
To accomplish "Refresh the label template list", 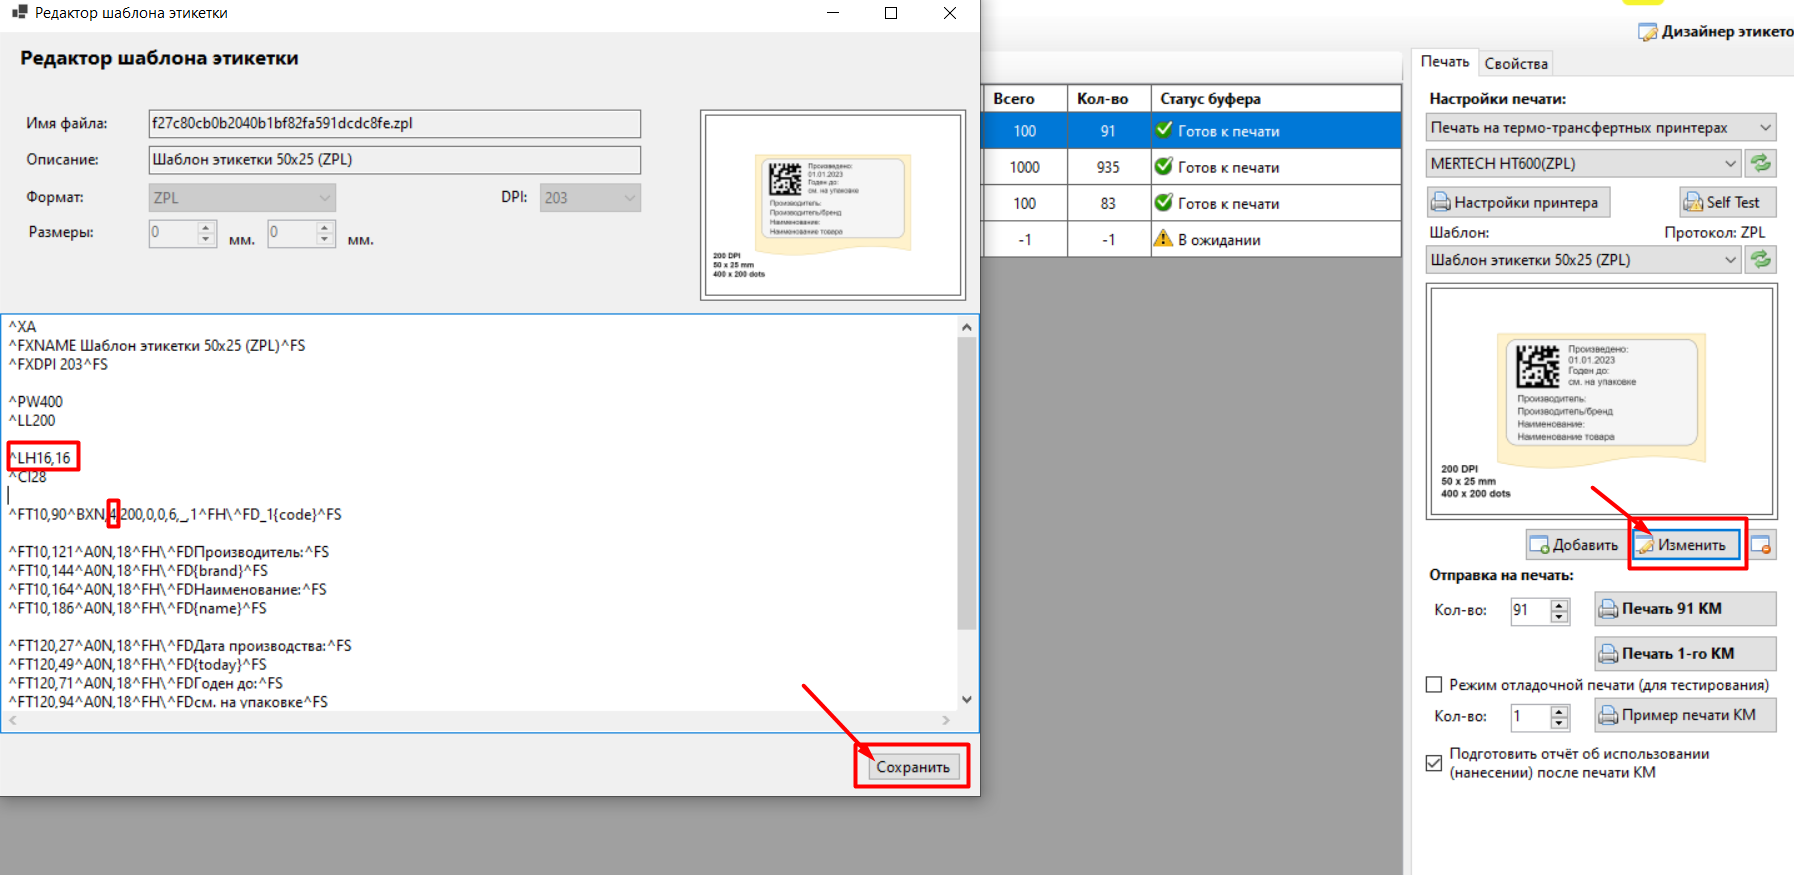I will [x=1760, y=260].
